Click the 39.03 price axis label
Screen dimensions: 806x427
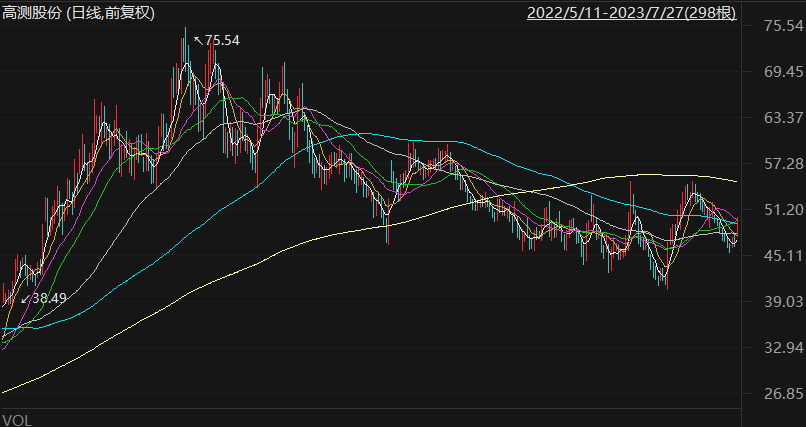tap(784, 302)
